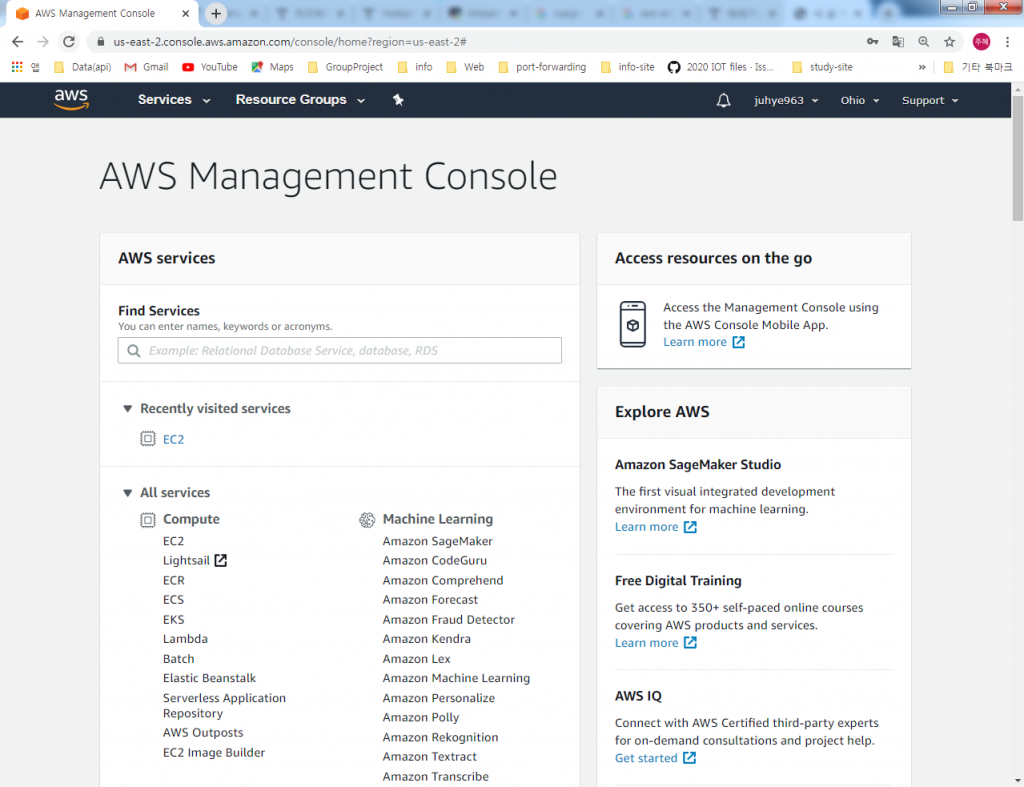Open the YouTube bookmark
The width and height of the screenshot is (1024, 787).
coord(210,67)
